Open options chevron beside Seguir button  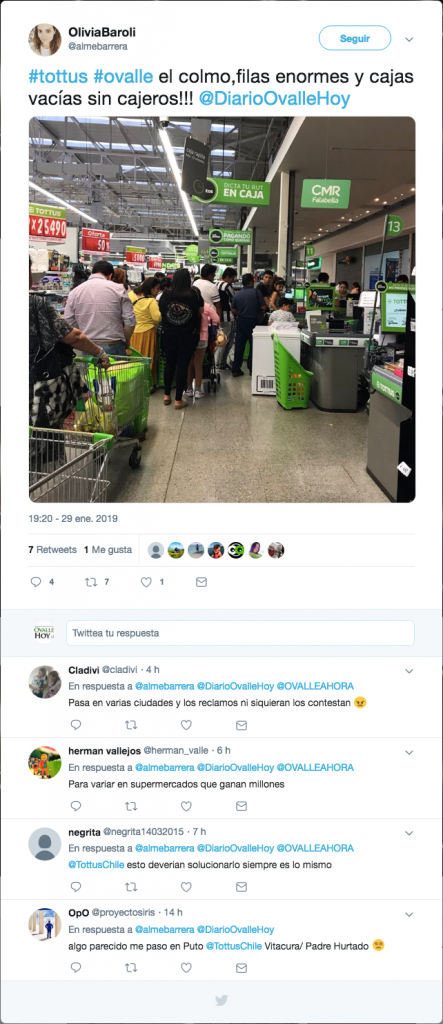pos(409,39)
